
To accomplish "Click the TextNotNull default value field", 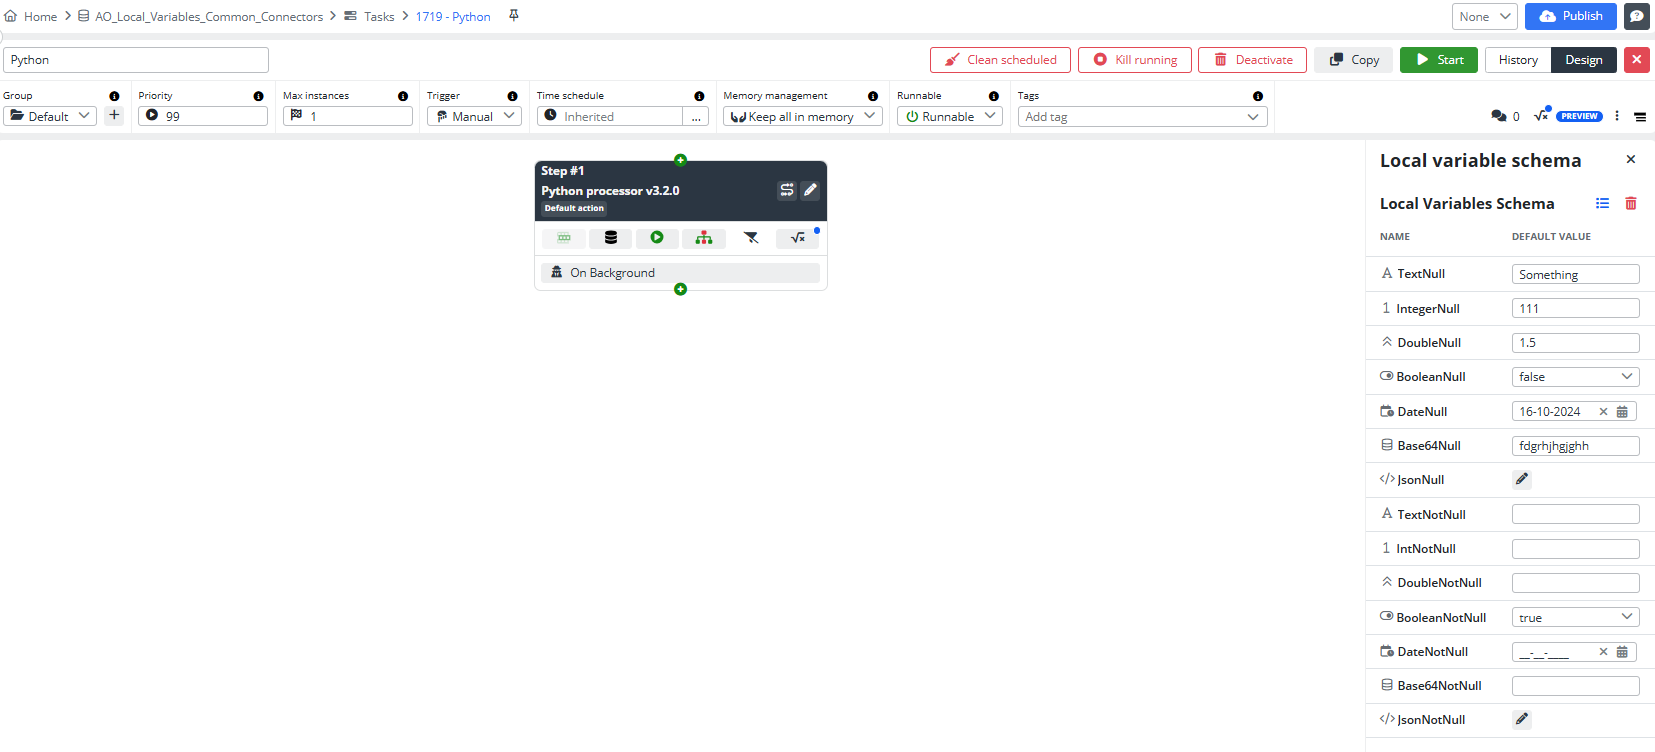I will click(1575, 514).
